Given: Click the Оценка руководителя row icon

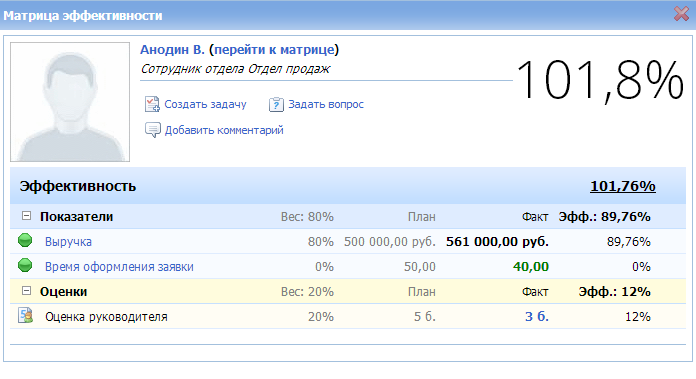Looking at the screenshot, I should [25, 316].
